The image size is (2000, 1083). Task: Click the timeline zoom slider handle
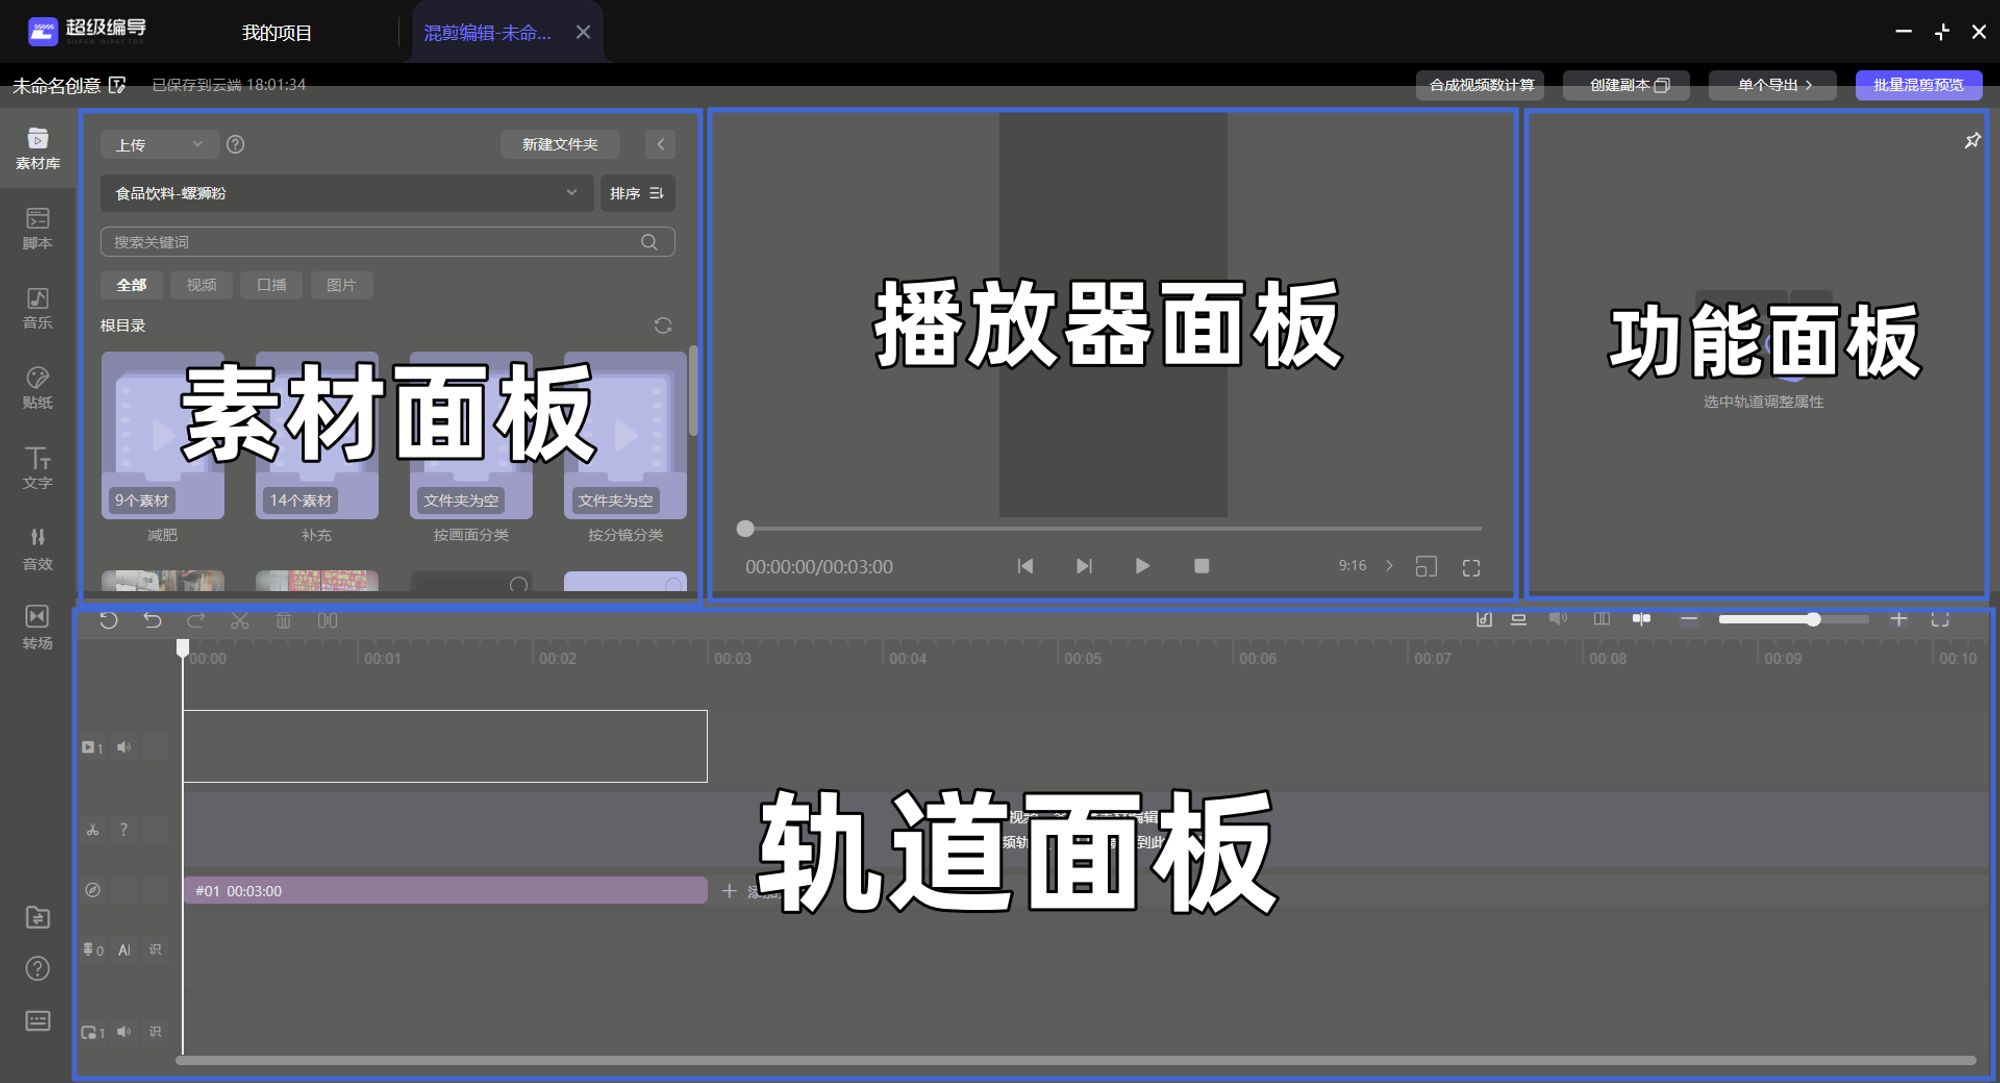point(1813,620)
